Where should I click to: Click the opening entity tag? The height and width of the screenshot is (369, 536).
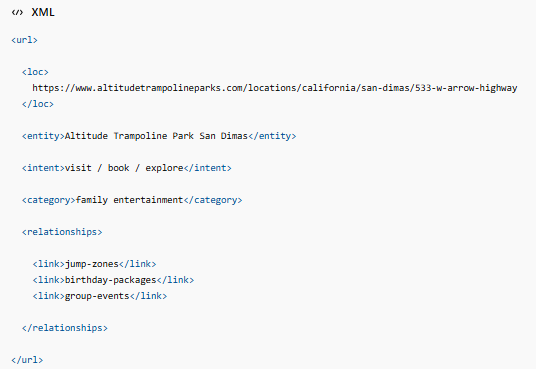coord(43,136)
